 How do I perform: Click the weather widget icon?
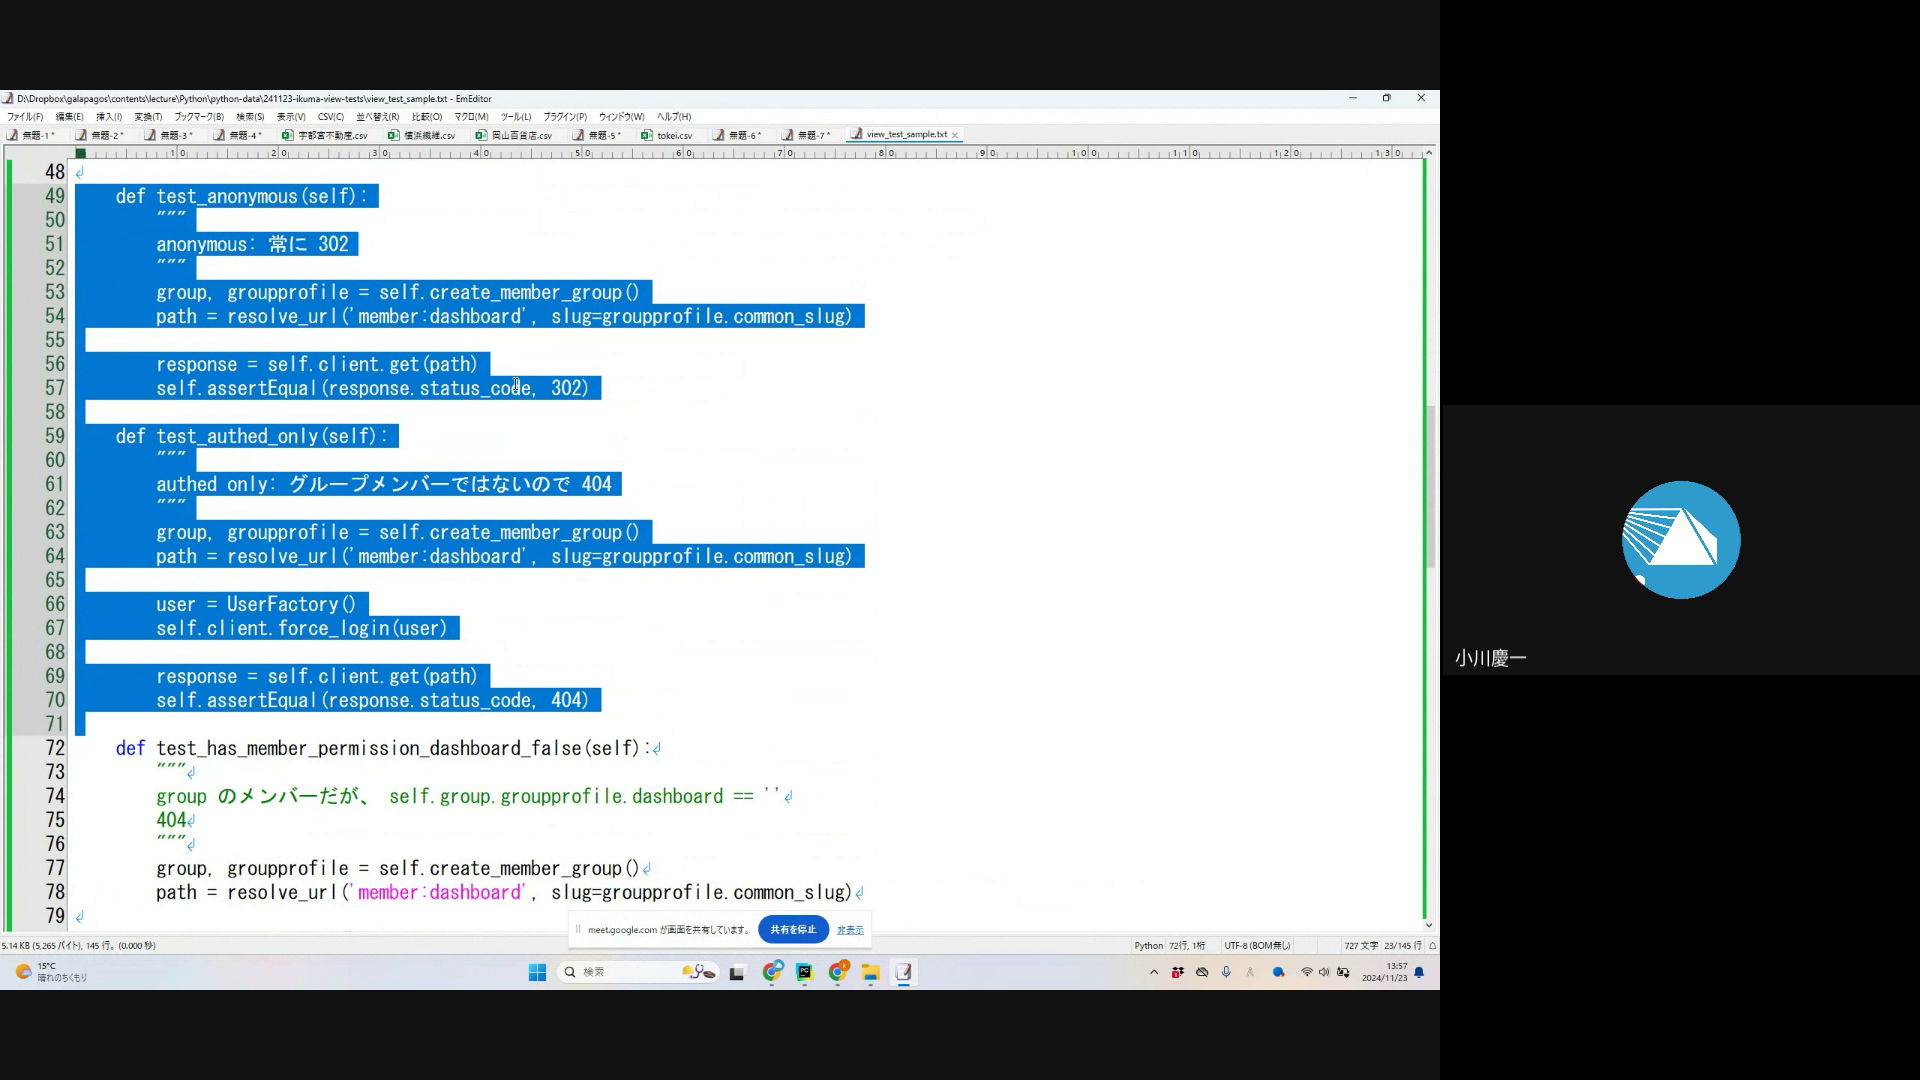tap(23, 972)
